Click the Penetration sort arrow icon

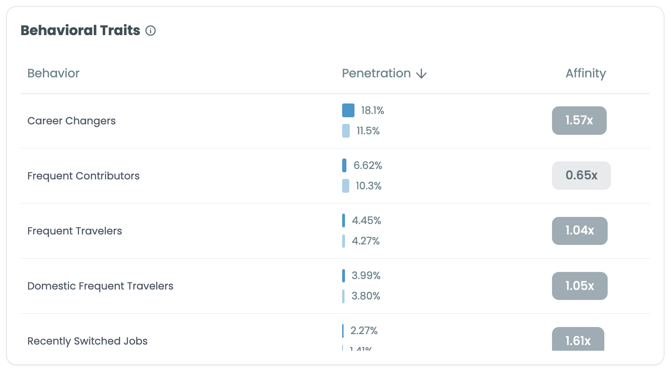(421, 74)
